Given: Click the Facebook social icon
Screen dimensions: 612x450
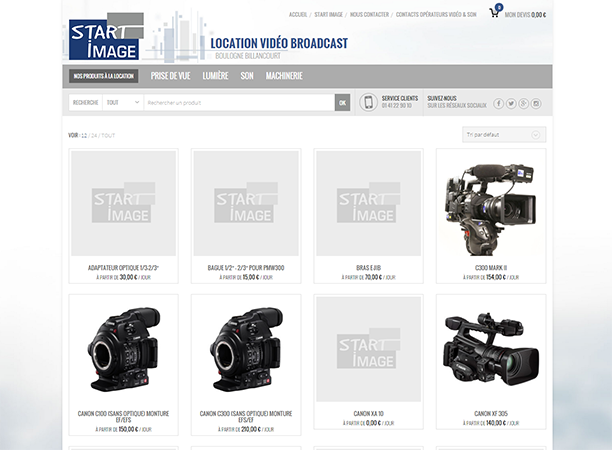Looking at the screenshot, I should coord(498,103).
